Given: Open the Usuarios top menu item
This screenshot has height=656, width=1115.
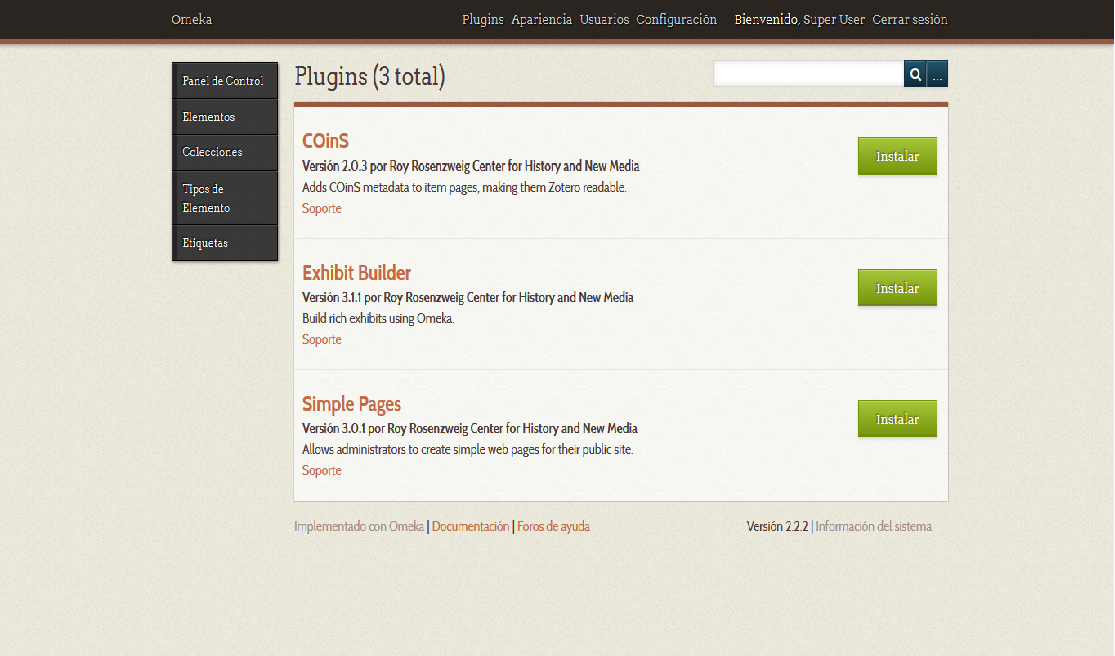Looking at the screenshot, I should tap(604, 20).
